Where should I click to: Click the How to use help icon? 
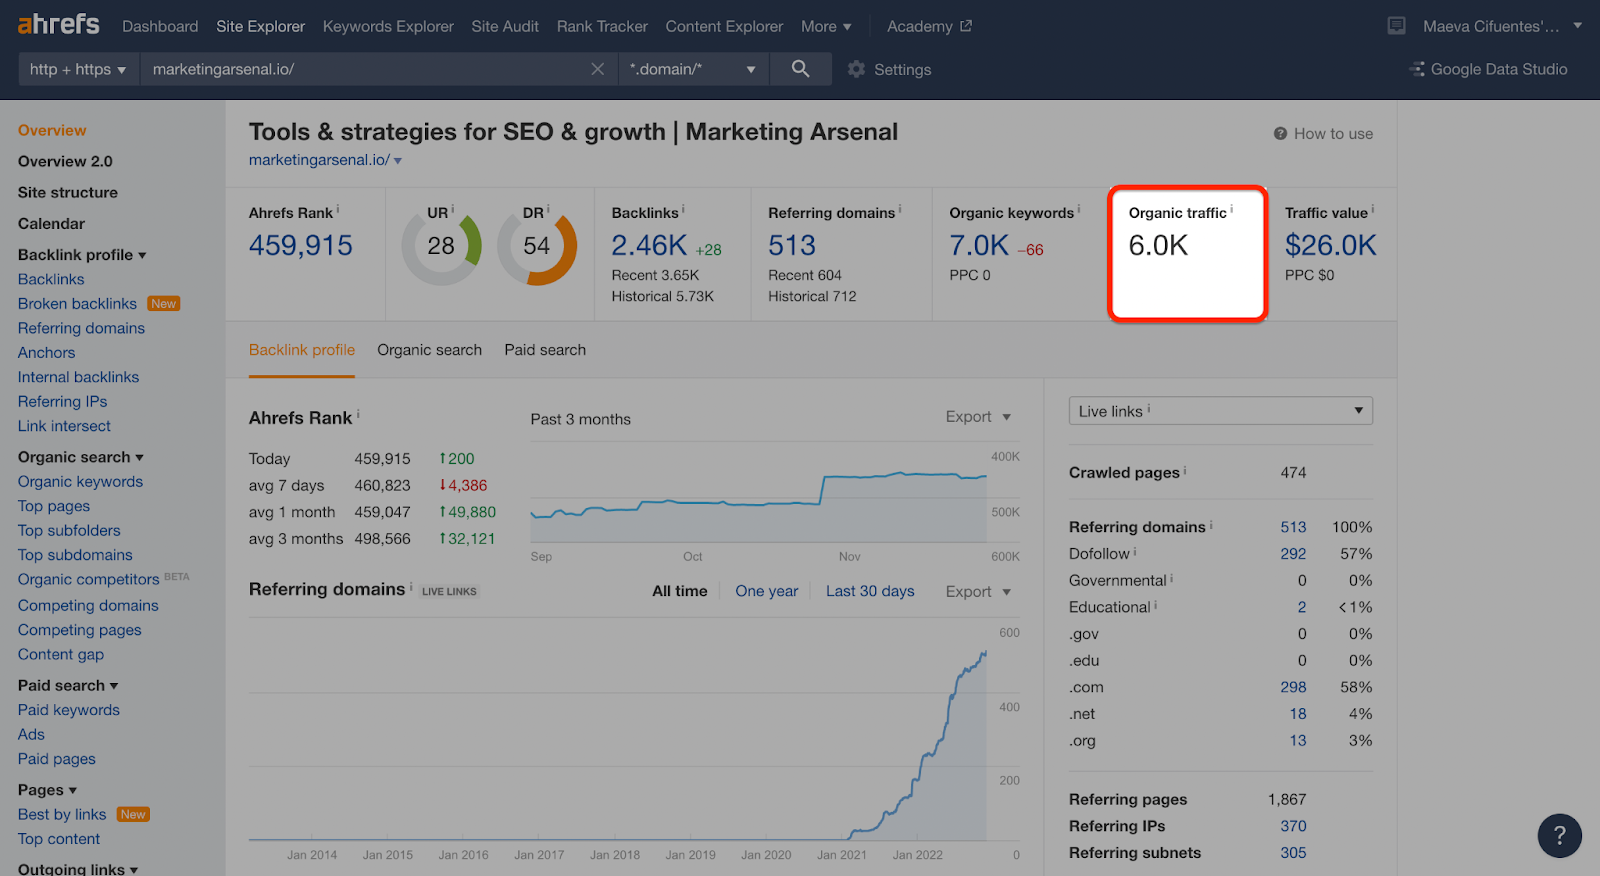pyautogui.click(x=1280, y=134)
